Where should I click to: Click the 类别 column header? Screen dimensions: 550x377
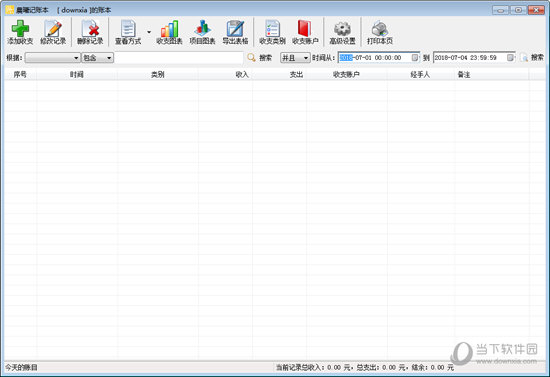pyautogui.click(x=158, y=74)
